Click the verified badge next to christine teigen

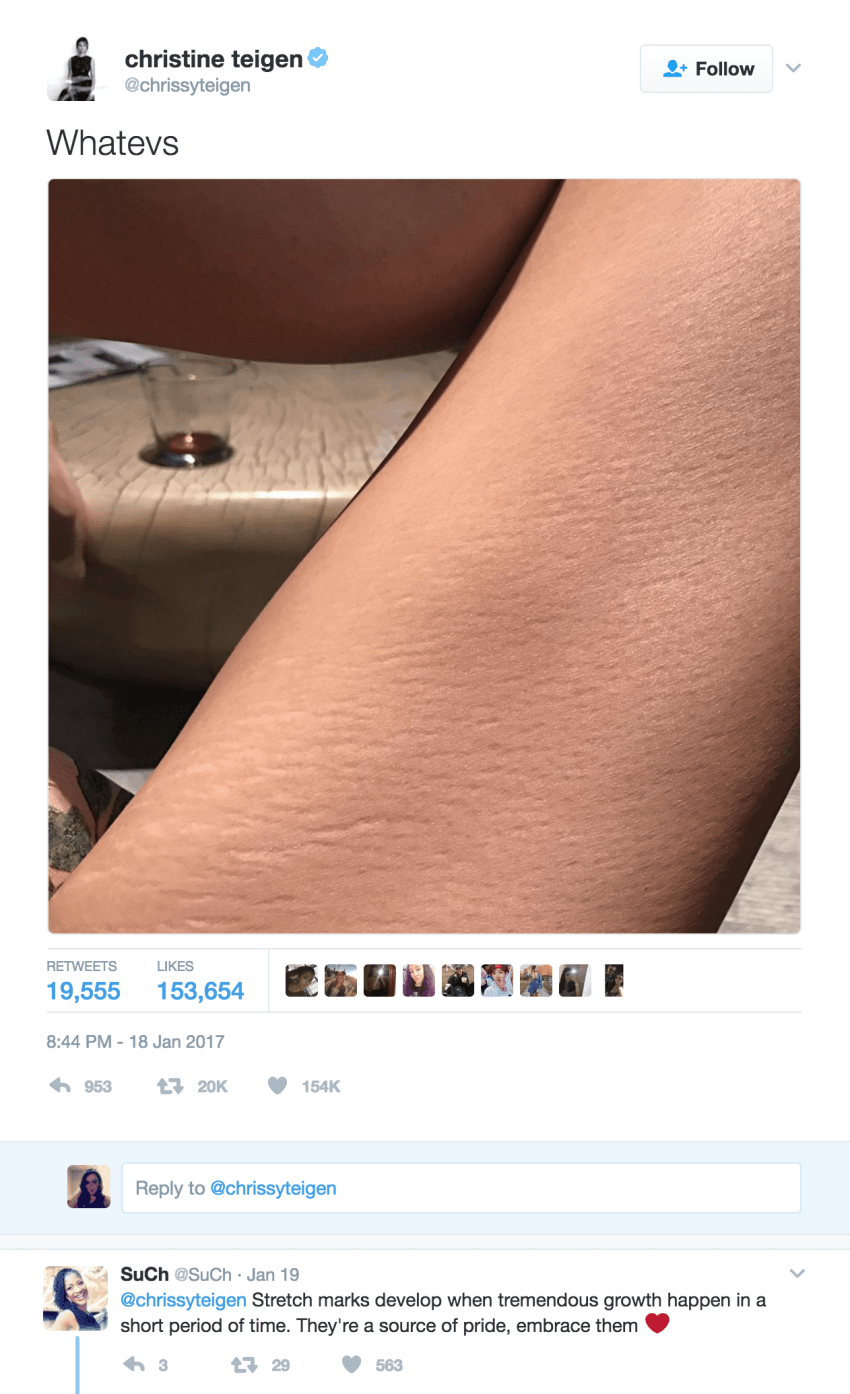pyautogui.click(x=318, y=59)
